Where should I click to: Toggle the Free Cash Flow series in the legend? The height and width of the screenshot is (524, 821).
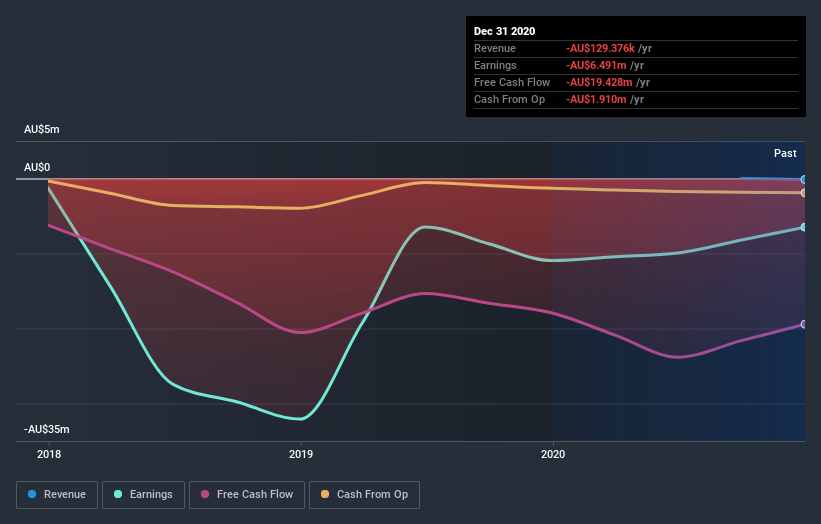(247, 495)
